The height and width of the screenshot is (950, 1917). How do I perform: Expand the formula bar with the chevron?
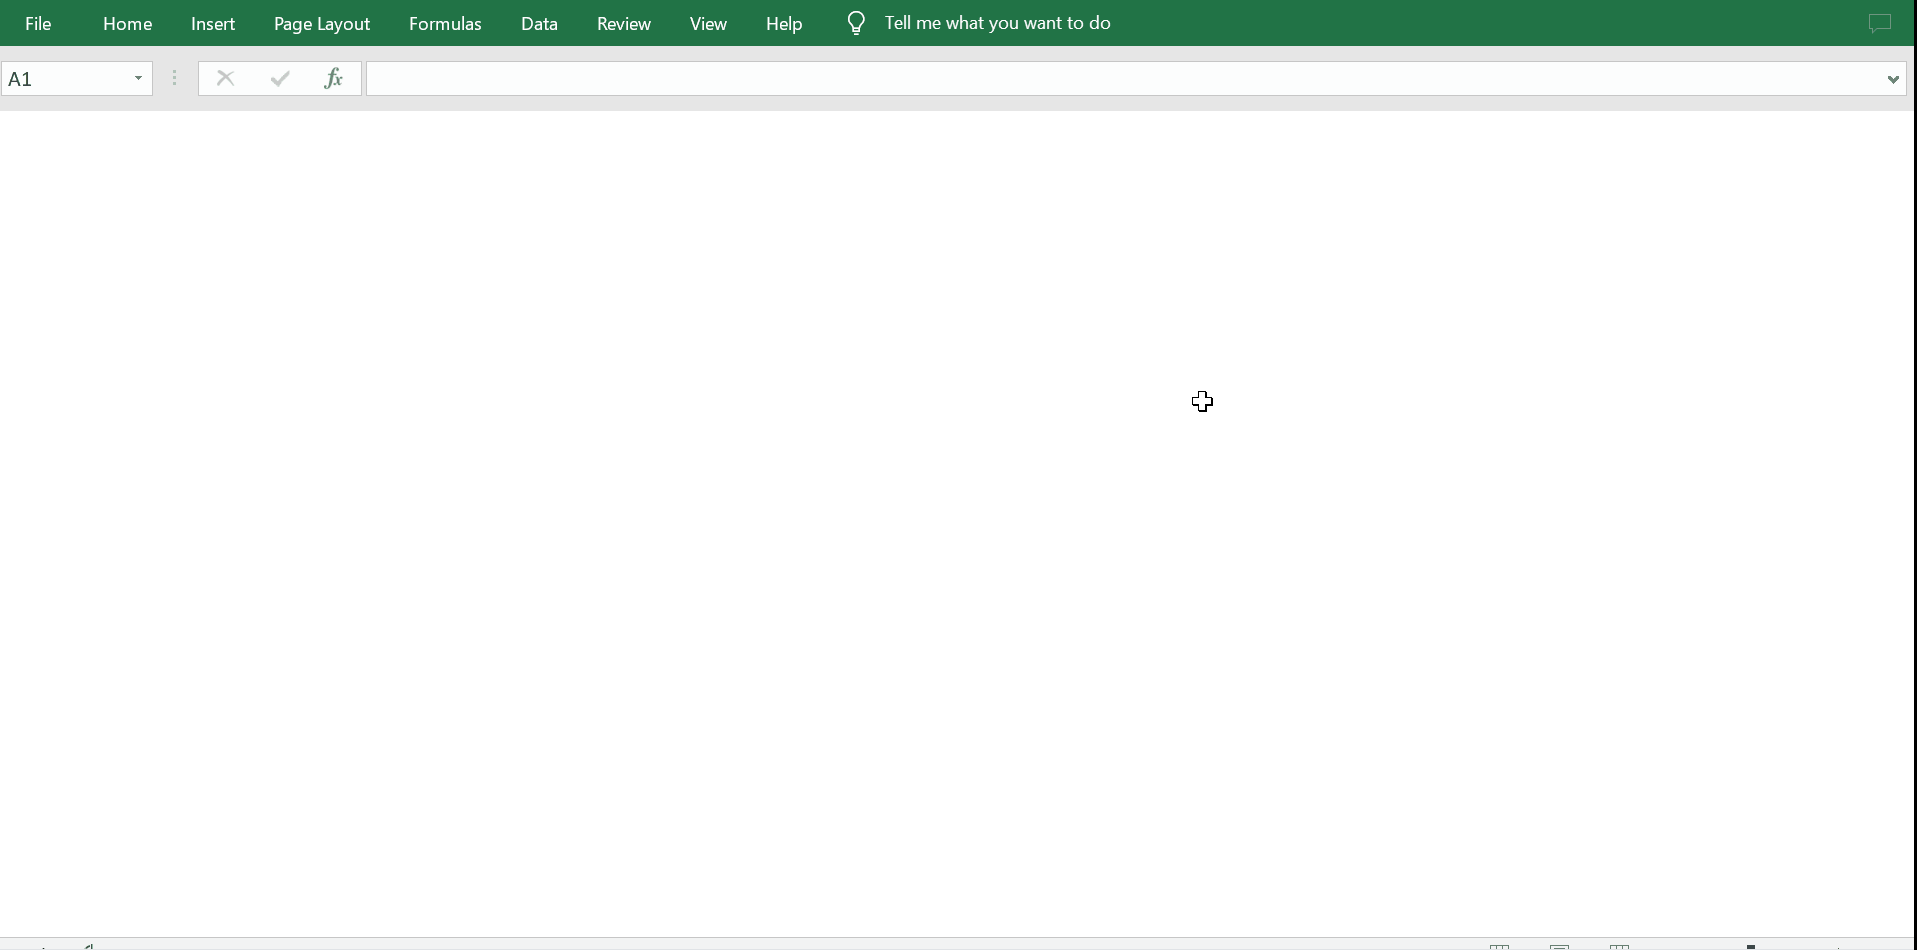(x=1893, y=79)
